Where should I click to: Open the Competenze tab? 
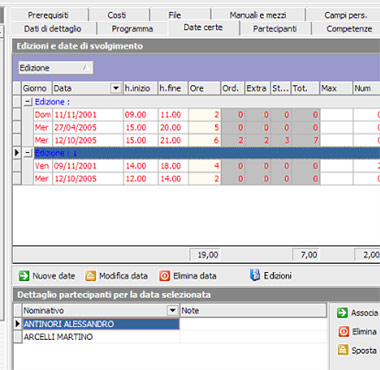pos(349,29)
